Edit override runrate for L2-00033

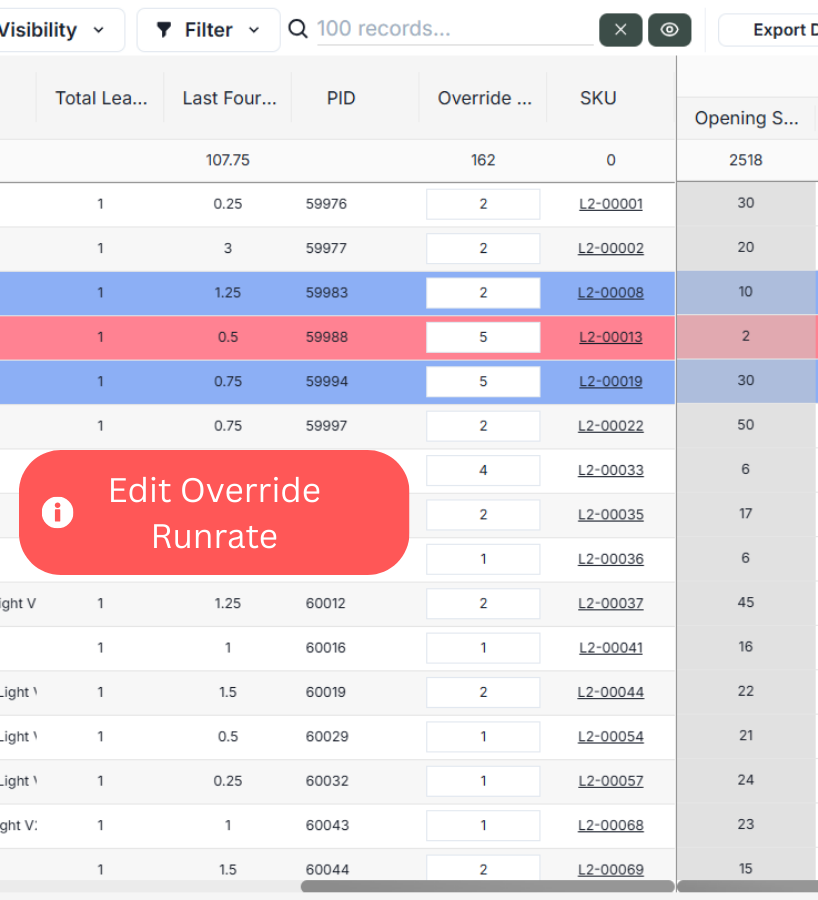coord(483,470)
